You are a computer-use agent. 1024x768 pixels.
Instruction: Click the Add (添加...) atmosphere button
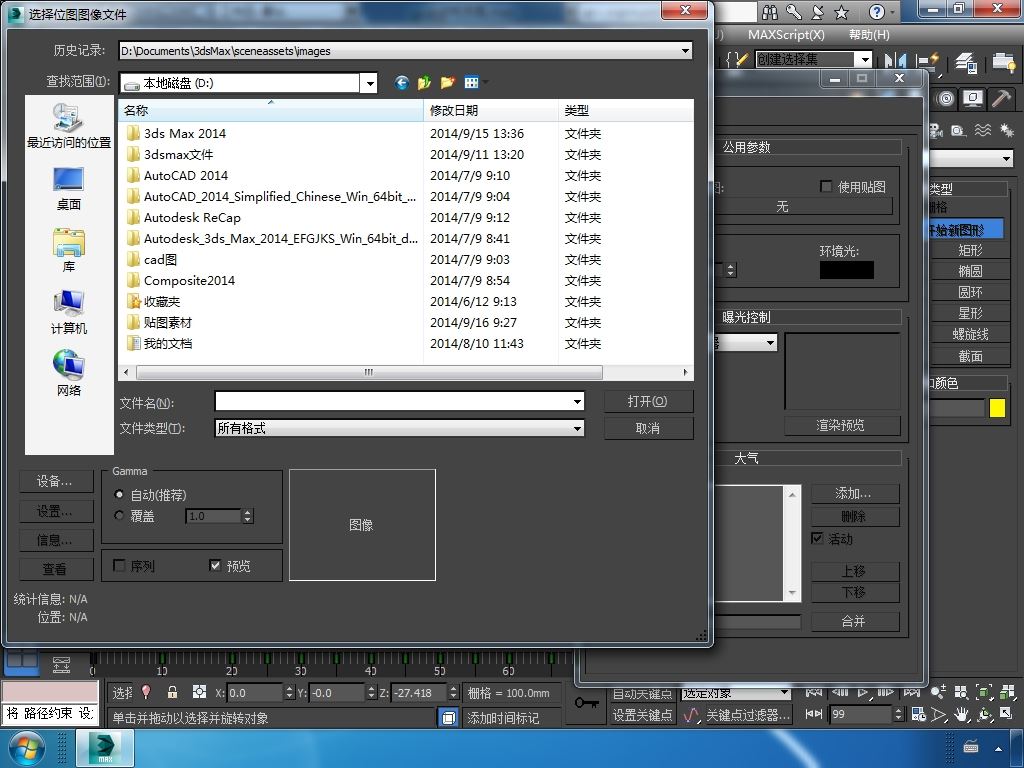pyautogui.click(x=855, y=493)
